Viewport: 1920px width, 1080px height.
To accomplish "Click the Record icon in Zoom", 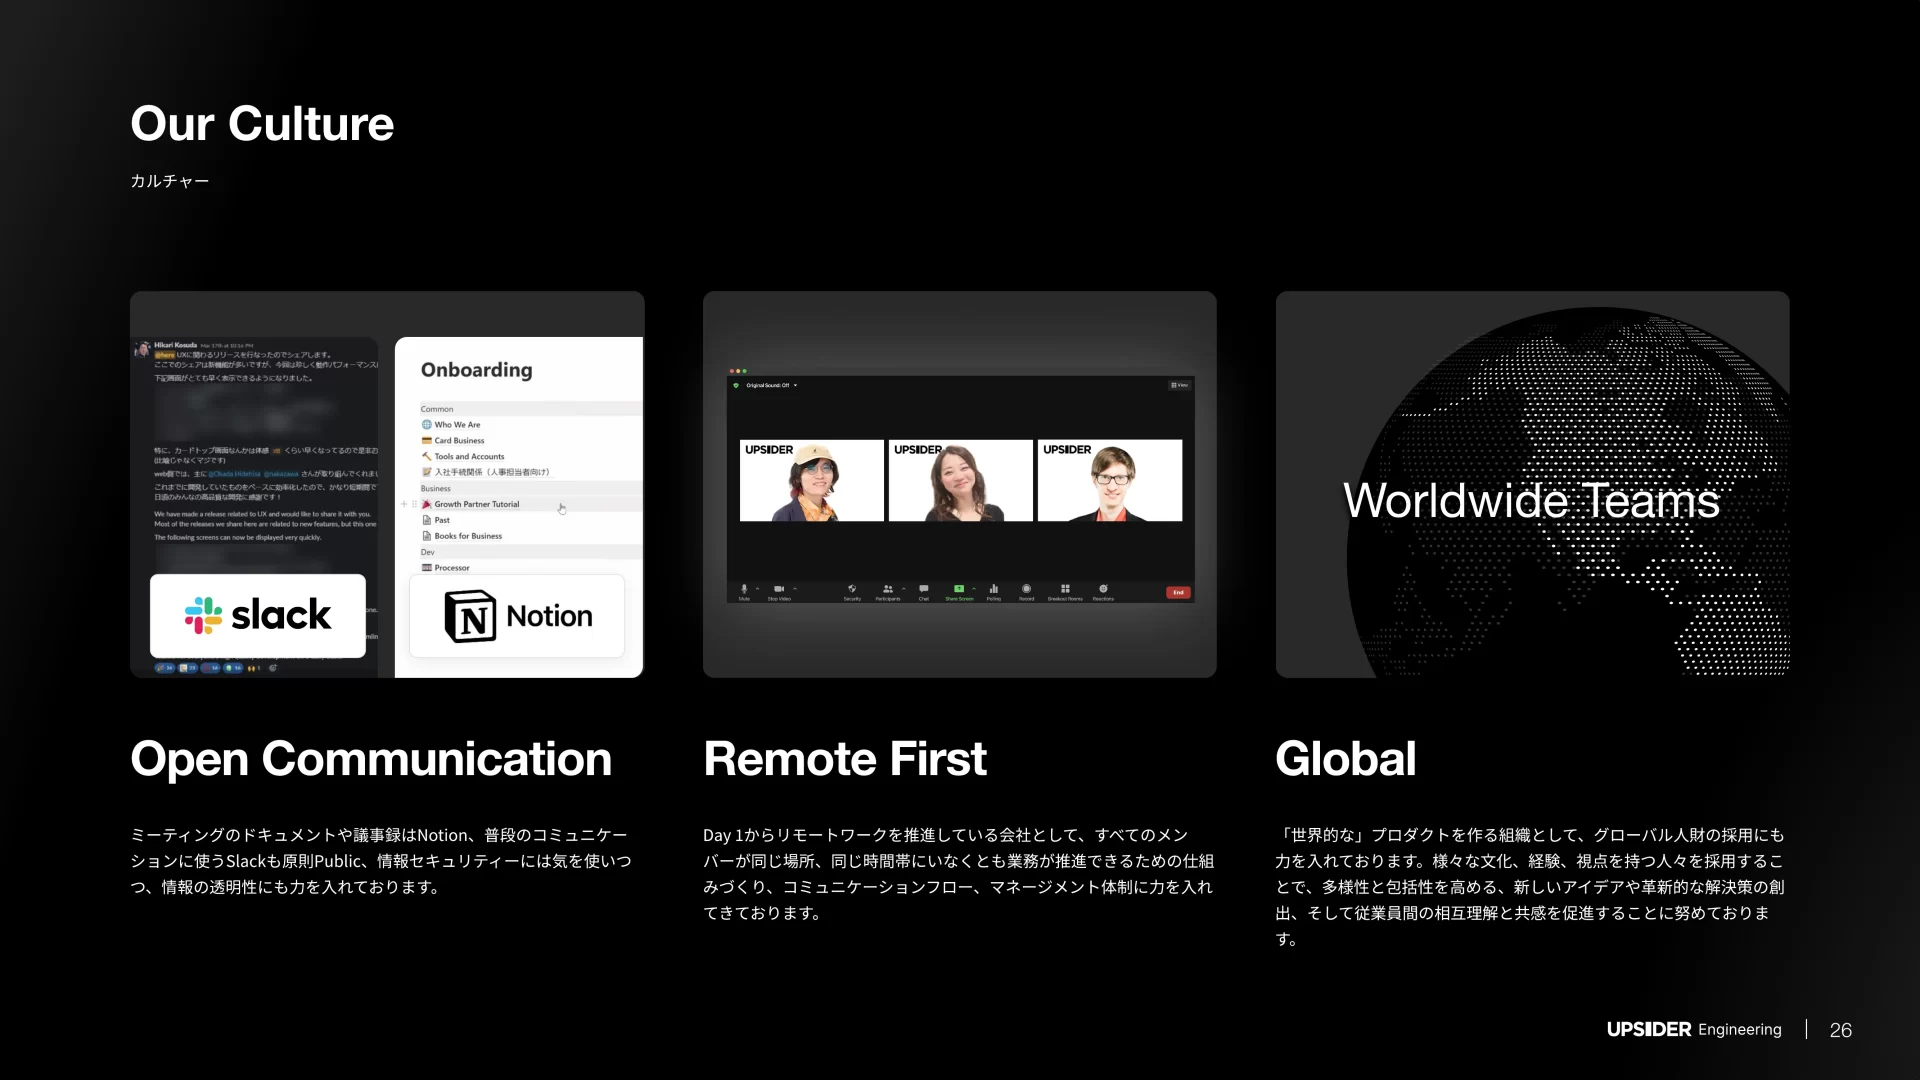I will [1026, 589].
